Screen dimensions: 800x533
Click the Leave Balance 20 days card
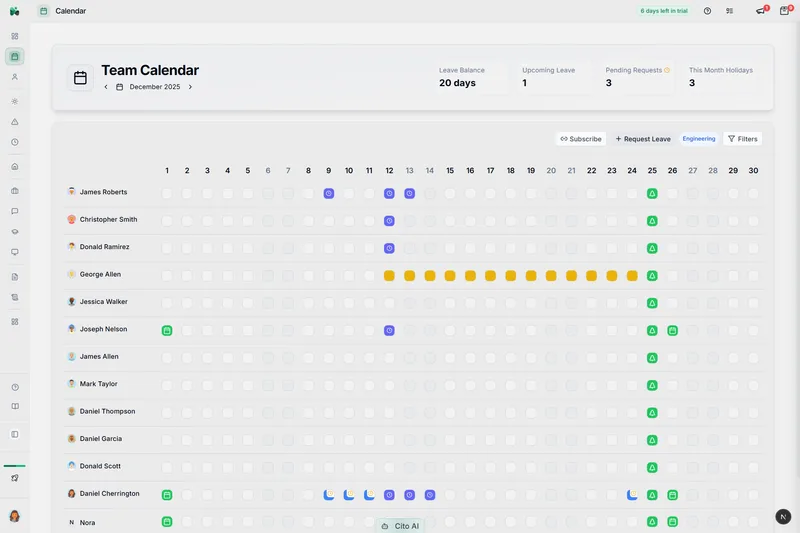point(469,77)
